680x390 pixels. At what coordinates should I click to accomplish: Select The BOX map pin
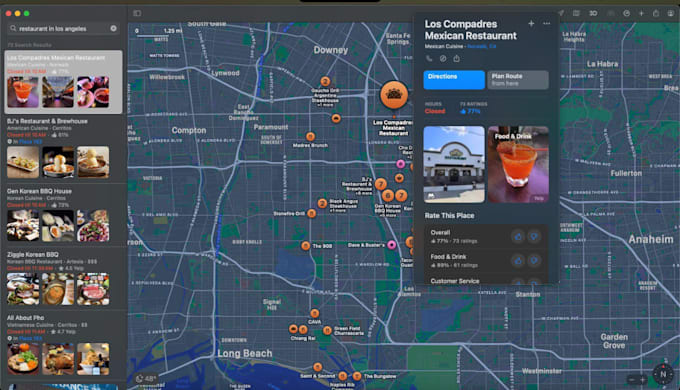pos(305,246)
